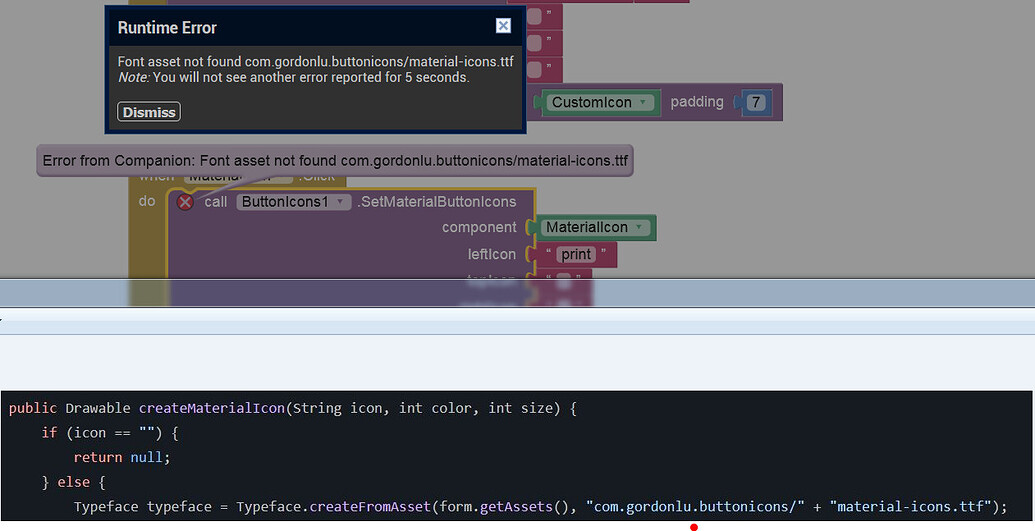Select the padding number block 7
Viewport: 1035px width, 531px height.
755,102
